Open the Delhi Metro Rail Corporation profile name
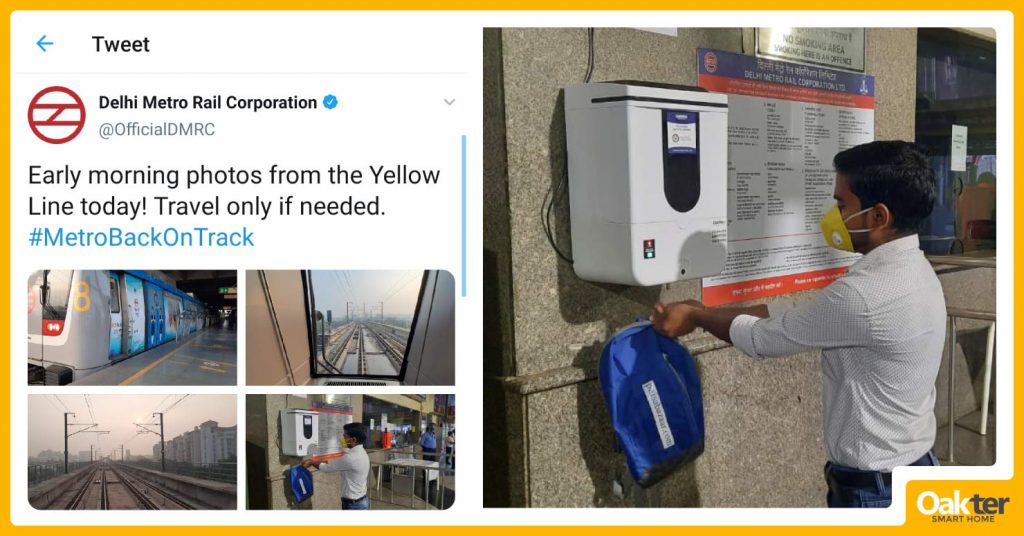Image resolution: width=1024 pixels, height=536 pixels. coord(208,102)
